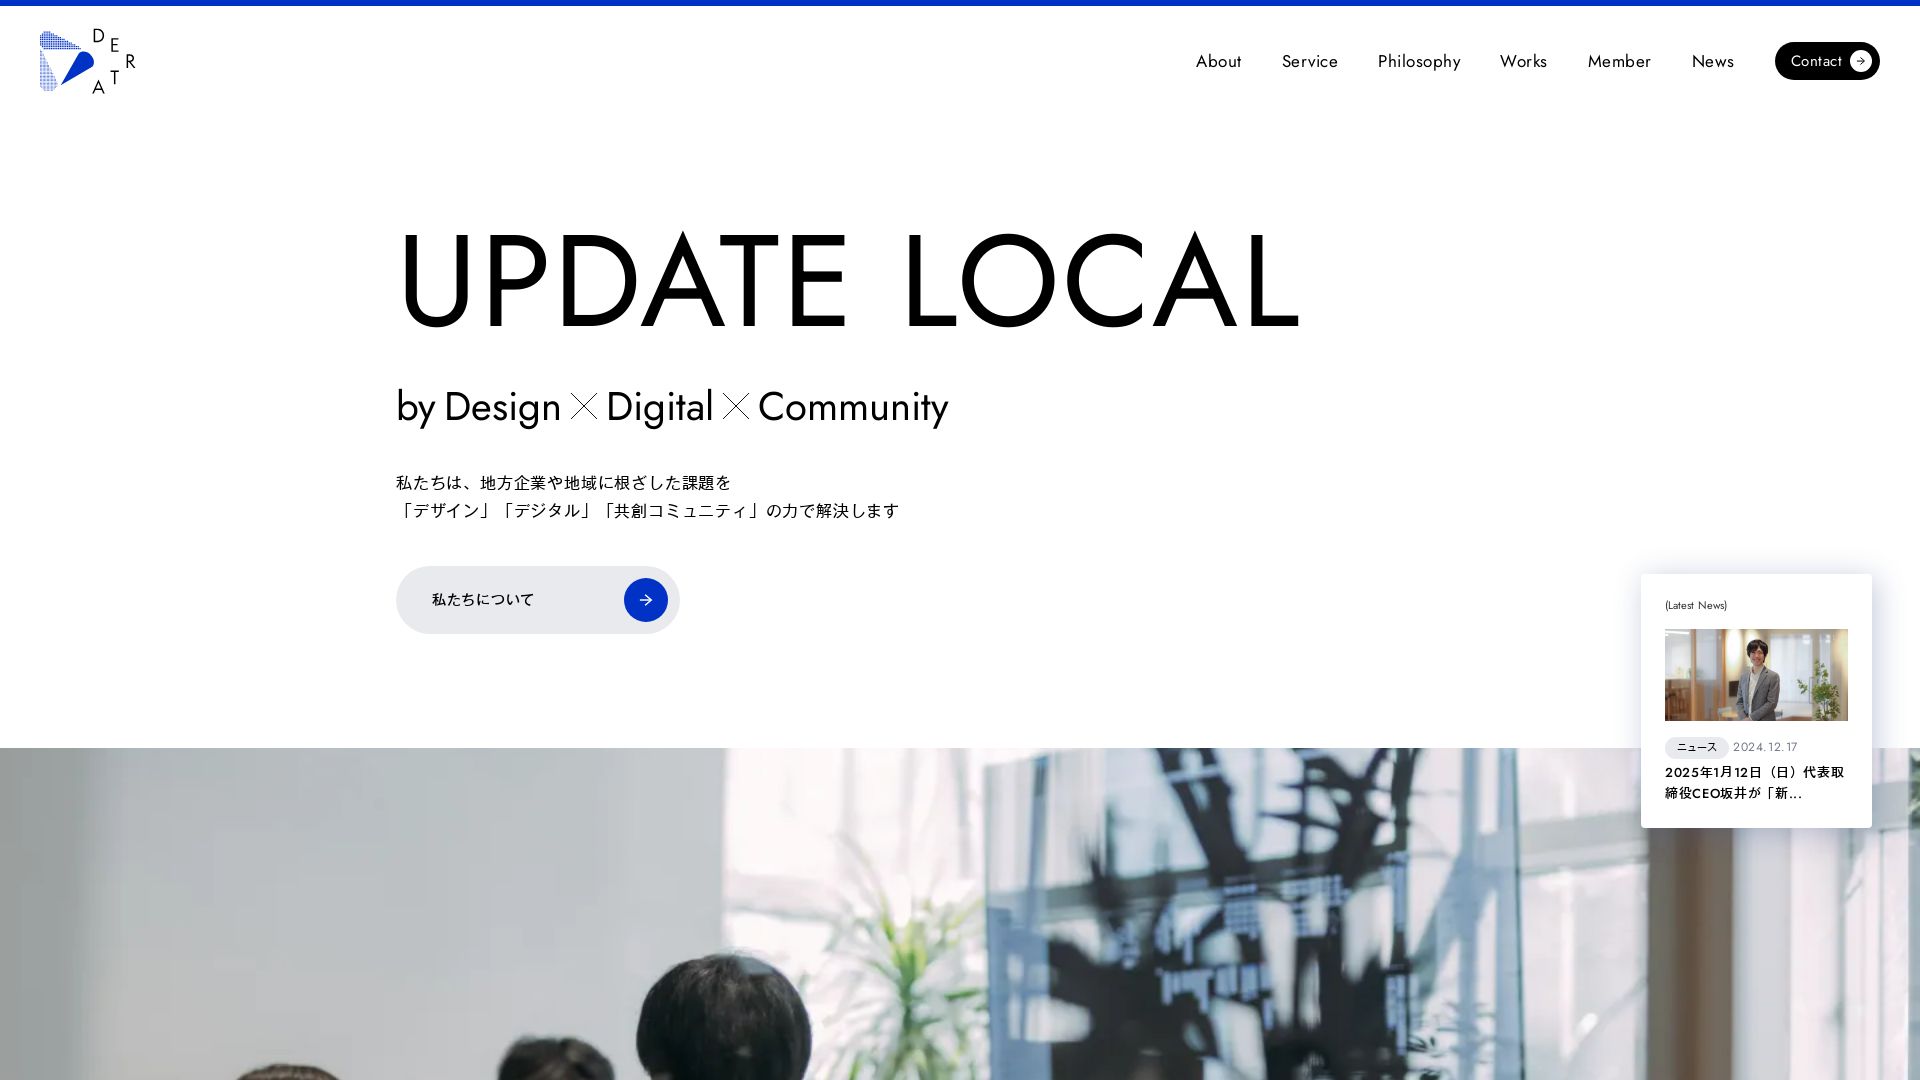Viewport: 1920px width, 1080px height.
Task: Click the × symbol between Digital and Community
Action: (x=736, y=407)
